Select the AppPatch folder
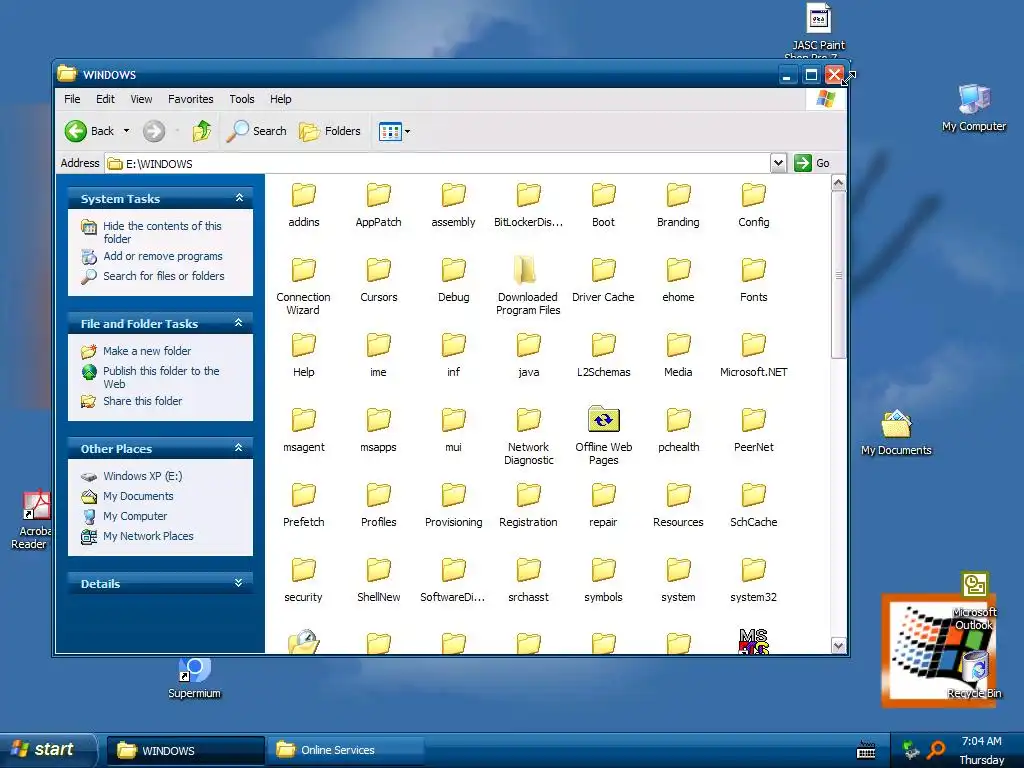This screenshot has height=768, width=1024. [379, 205]
